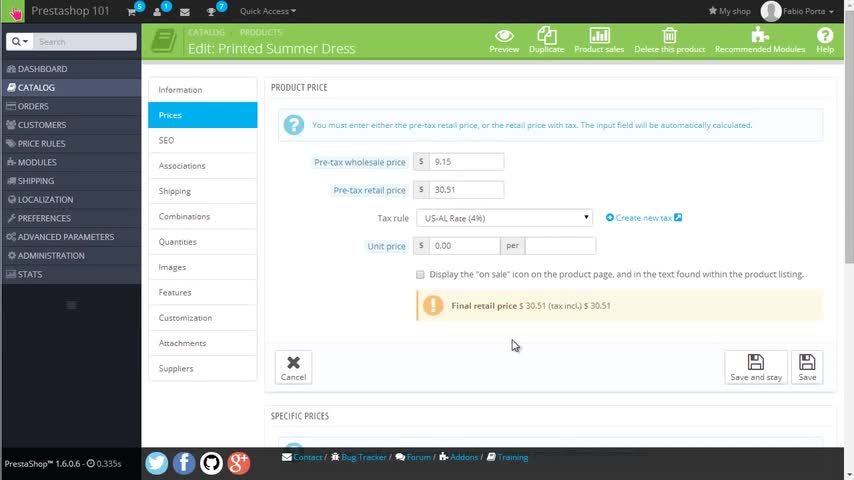Open the Tax rule dropdown
The width and height of the screenshot is (854, 480).
(x=504, y=218)
